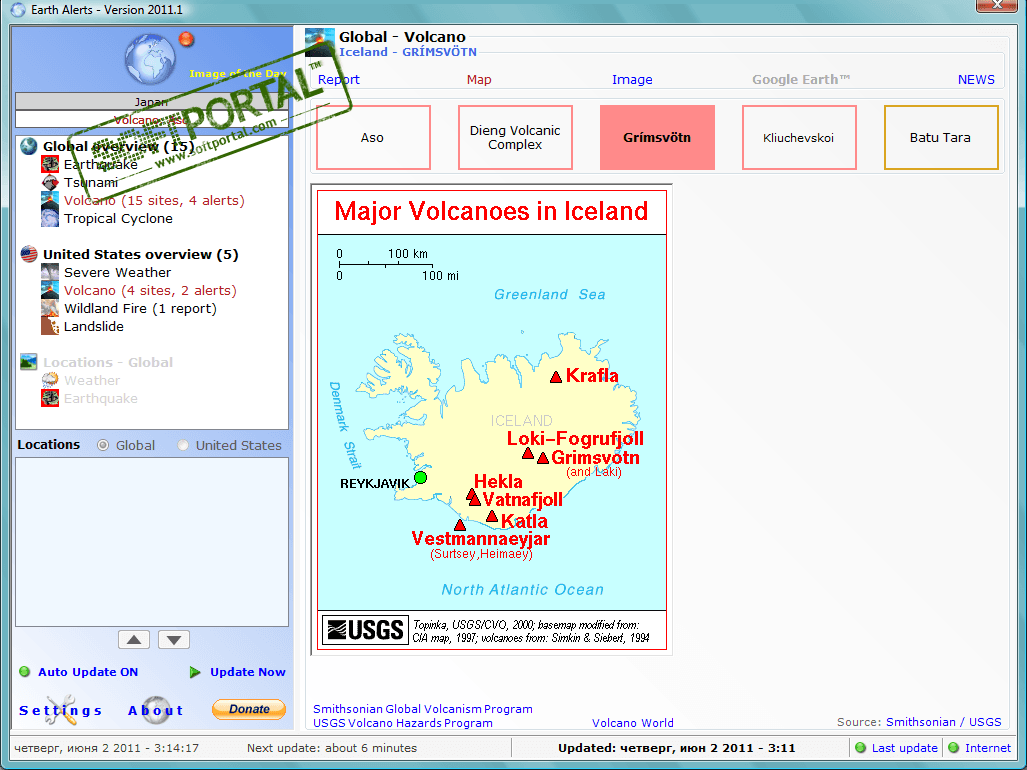Image resolution: width=1027 pixels, height=770 pixels.
Task: Click the United States flag icon
Action: (29, 254)
